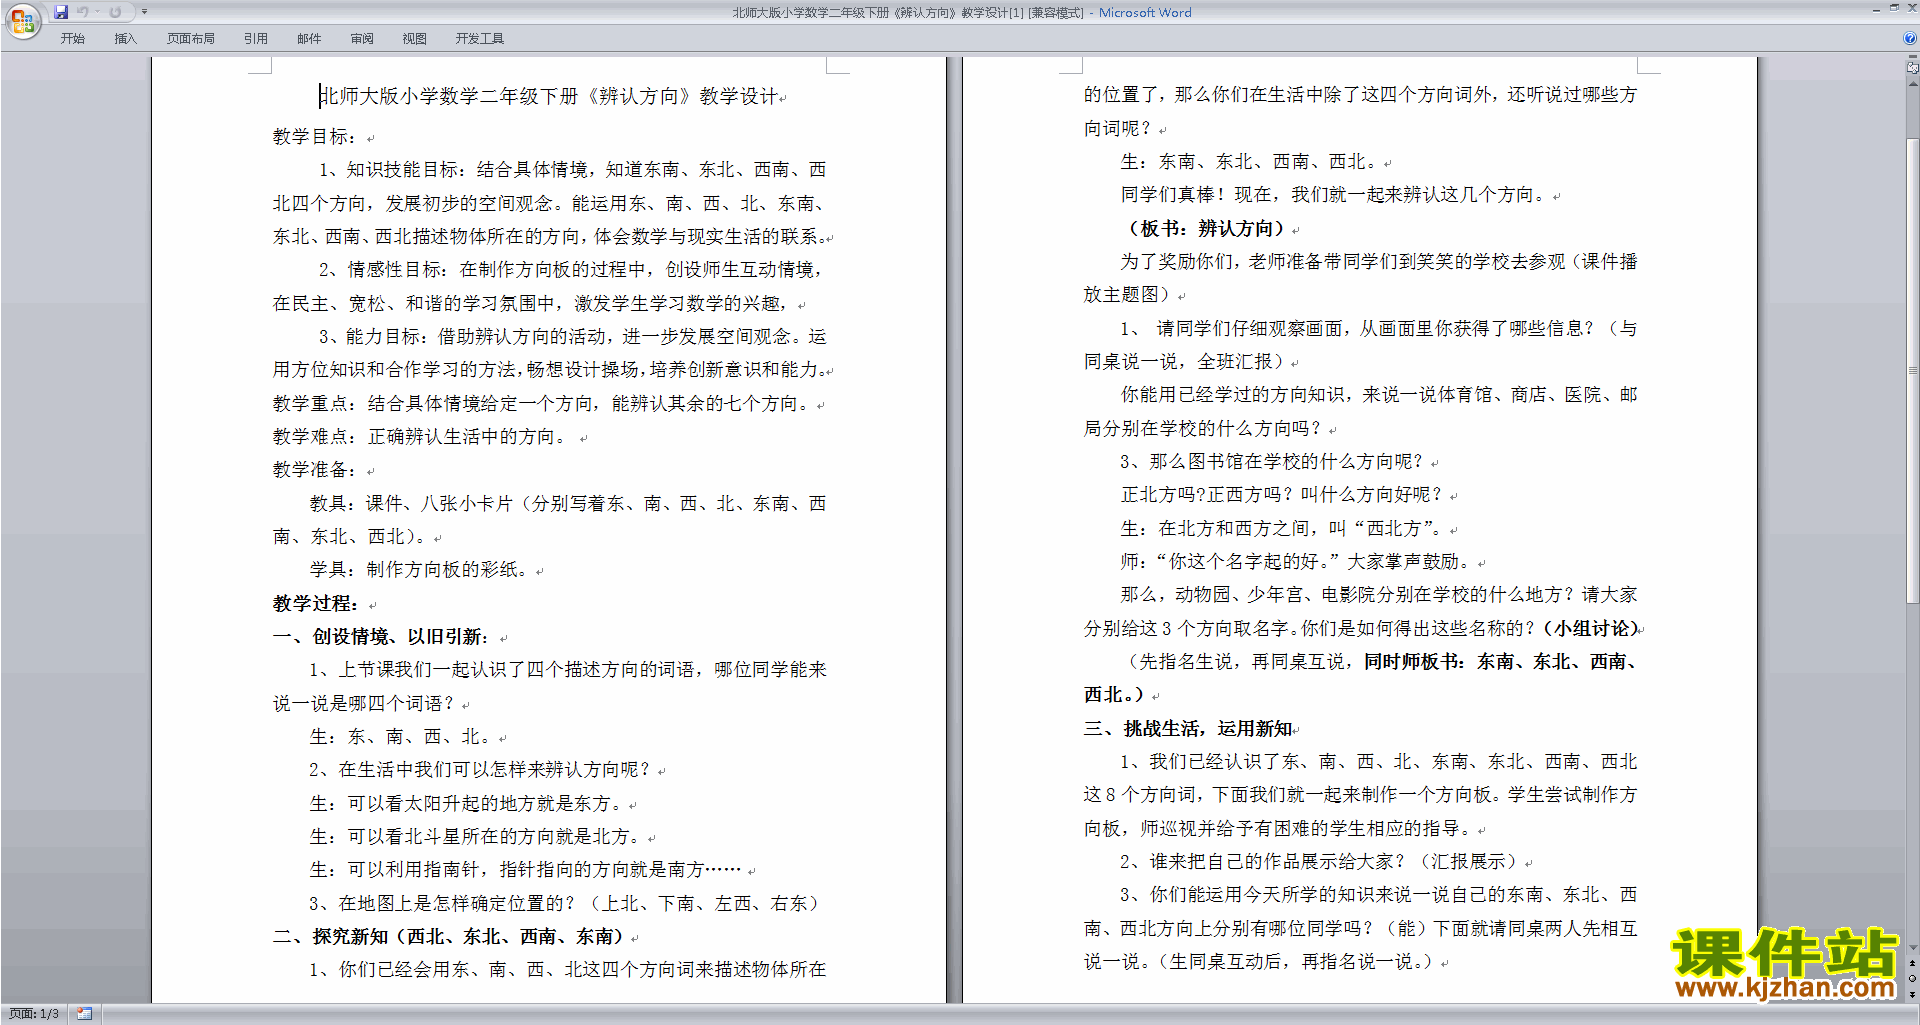Click the line starting 教学难点:
1920x1025 pixels.
(422, 437)
